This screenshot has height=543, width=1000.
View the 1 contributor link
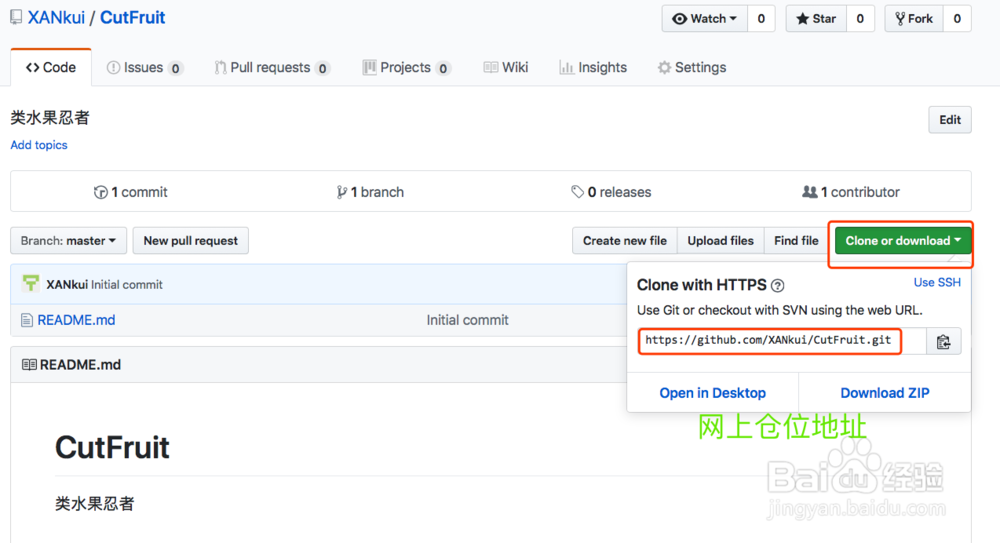pyautogui.click(x=851, y=192)
